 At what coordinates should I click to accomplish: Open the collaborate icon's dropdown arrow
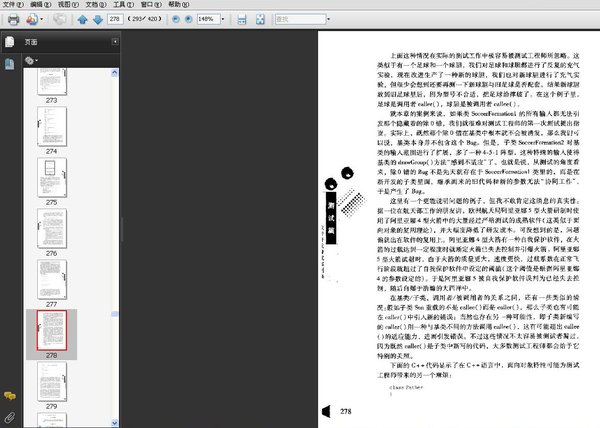click(42, 19)
